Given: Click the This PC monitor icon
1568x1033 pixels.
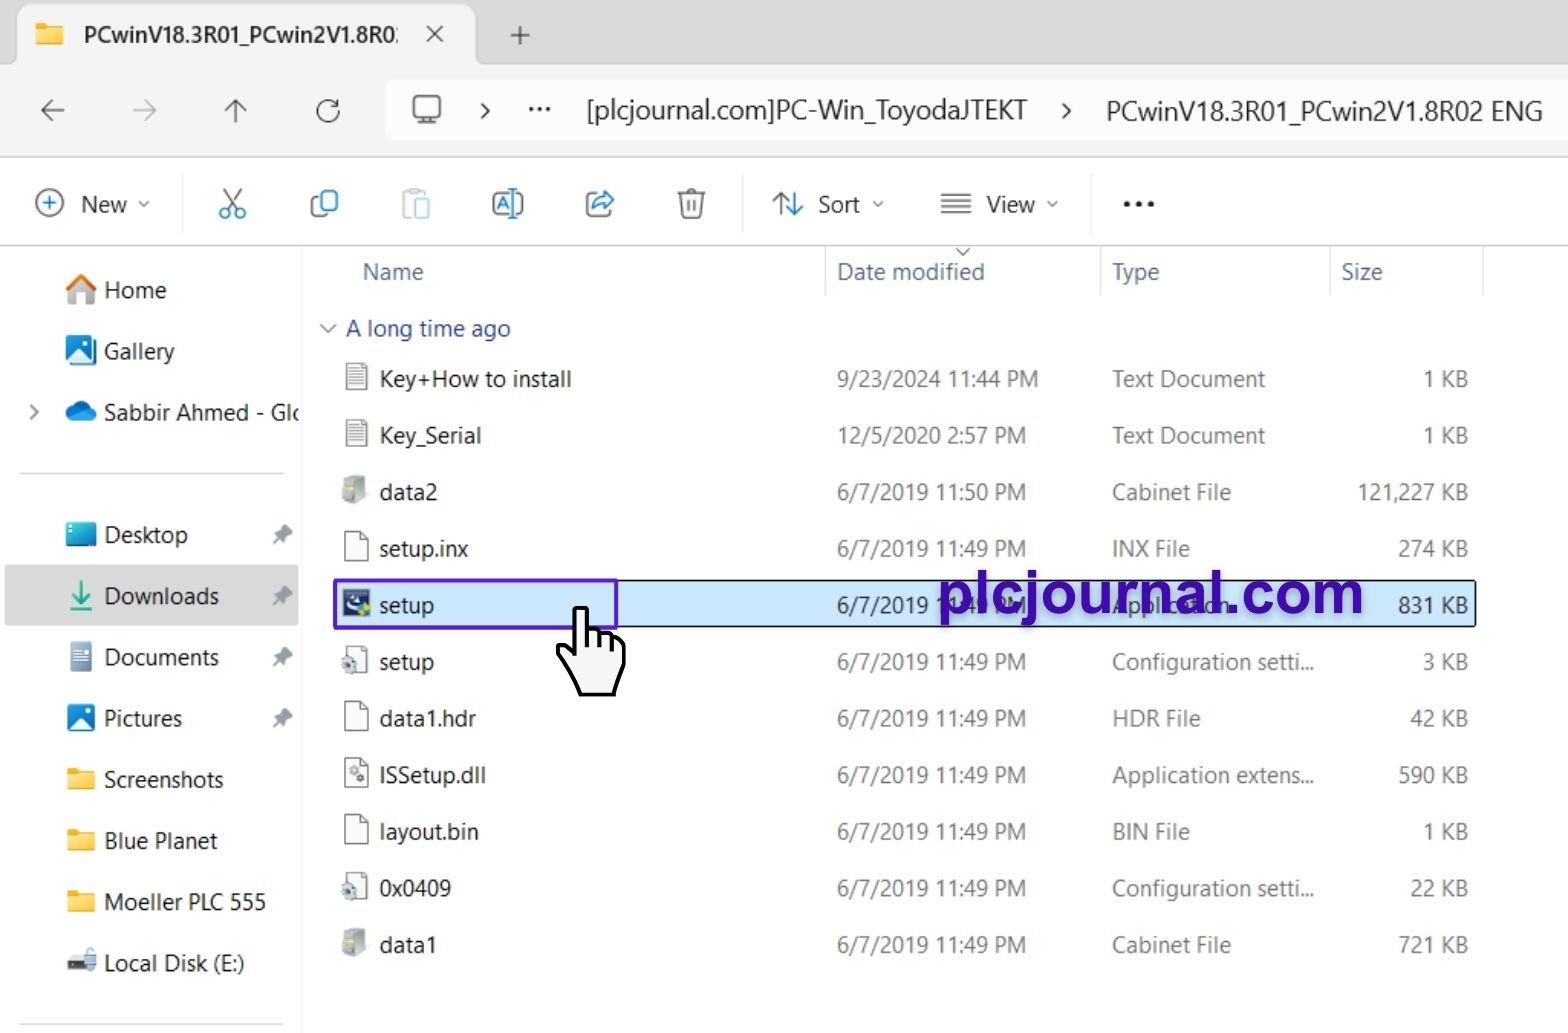Looking at the screenshot, I should click(427, 109).
